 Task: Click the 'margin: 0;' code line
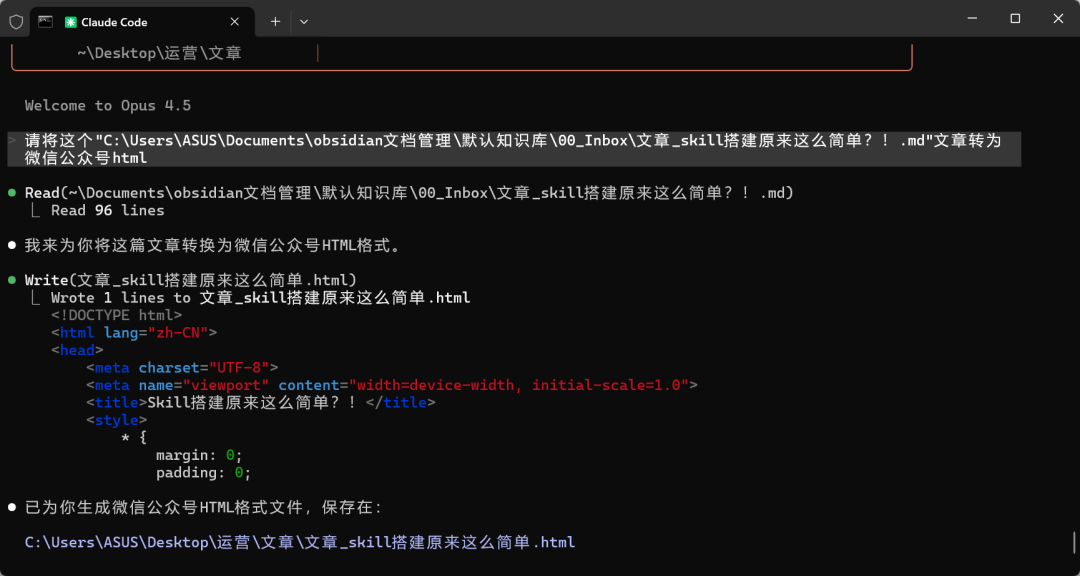(x=200, y=455)
